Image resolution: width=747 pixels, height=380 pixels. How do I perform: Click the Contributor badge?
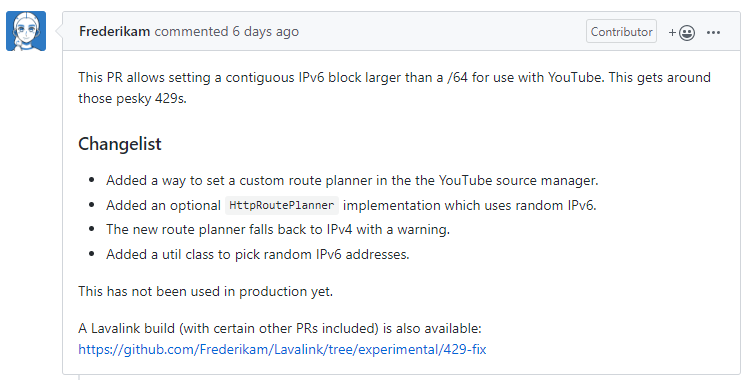coord(621,31)
